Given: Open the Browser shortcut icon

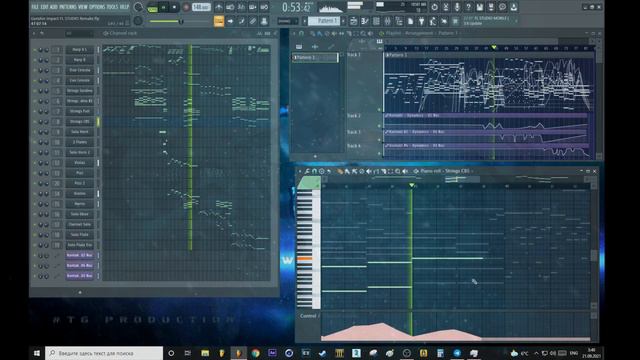Looking at the screenshot, I should [x=399, y=21].
